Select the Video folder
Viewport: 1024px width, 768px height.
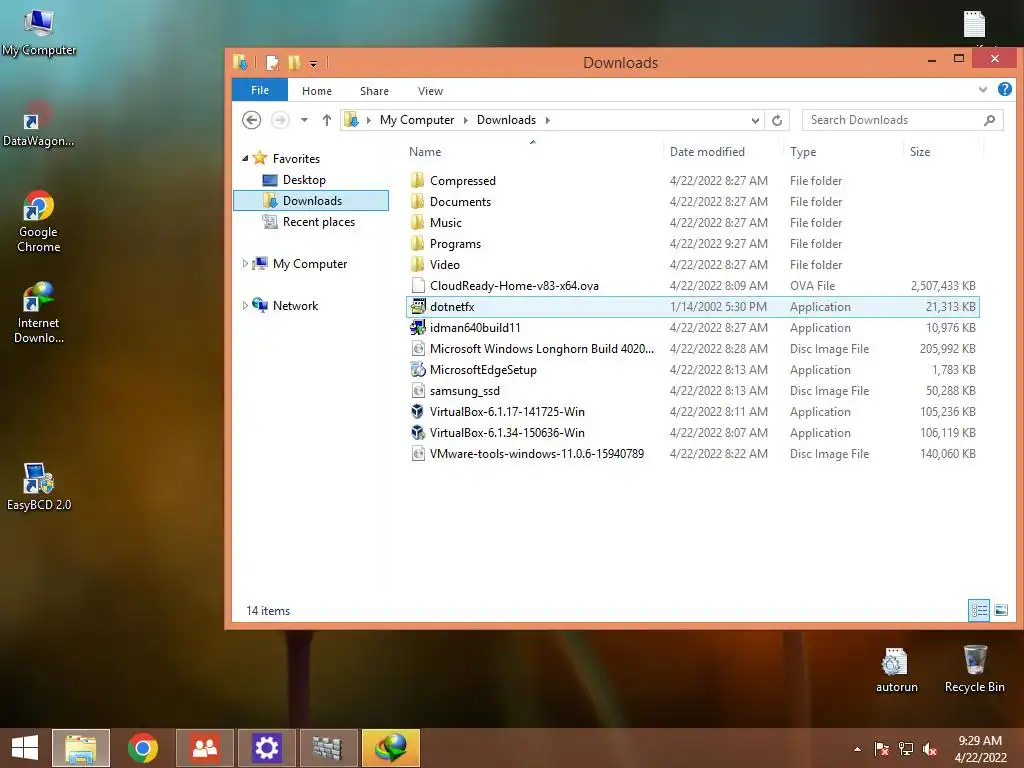(x=692, y=264)
